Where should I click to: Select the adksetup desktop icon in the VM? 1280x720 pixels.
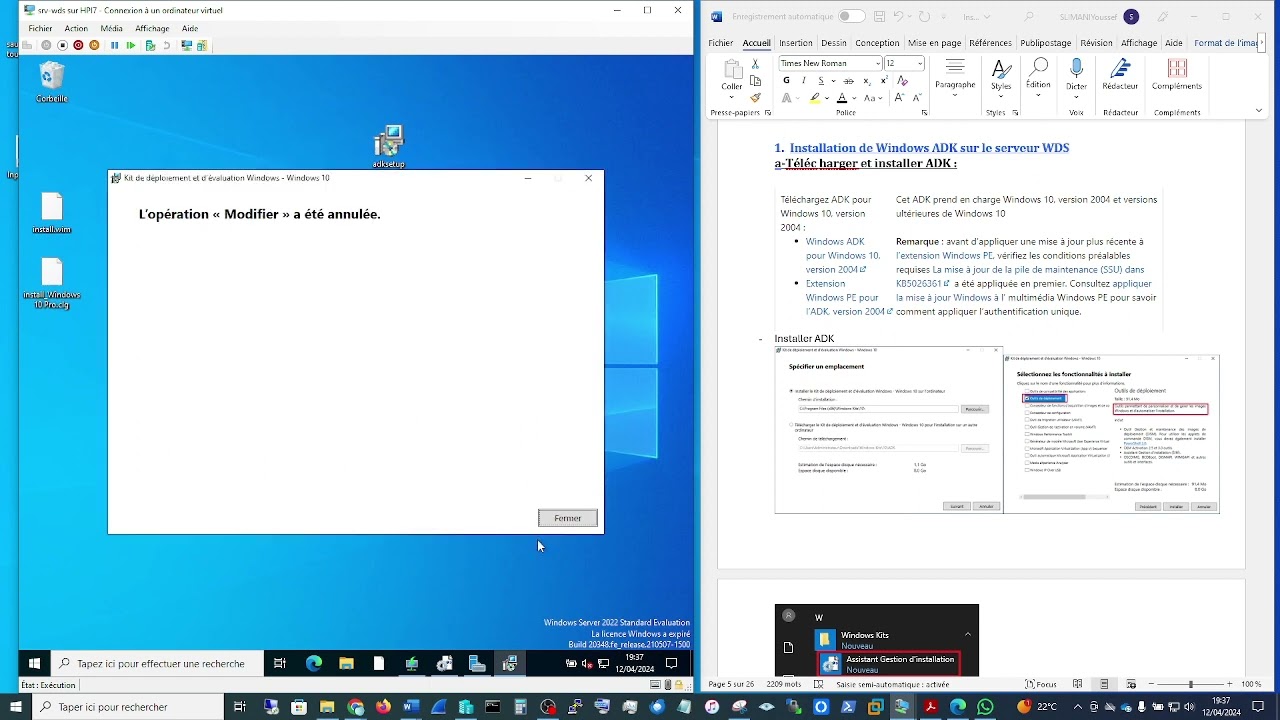click(x=388, y=146)
